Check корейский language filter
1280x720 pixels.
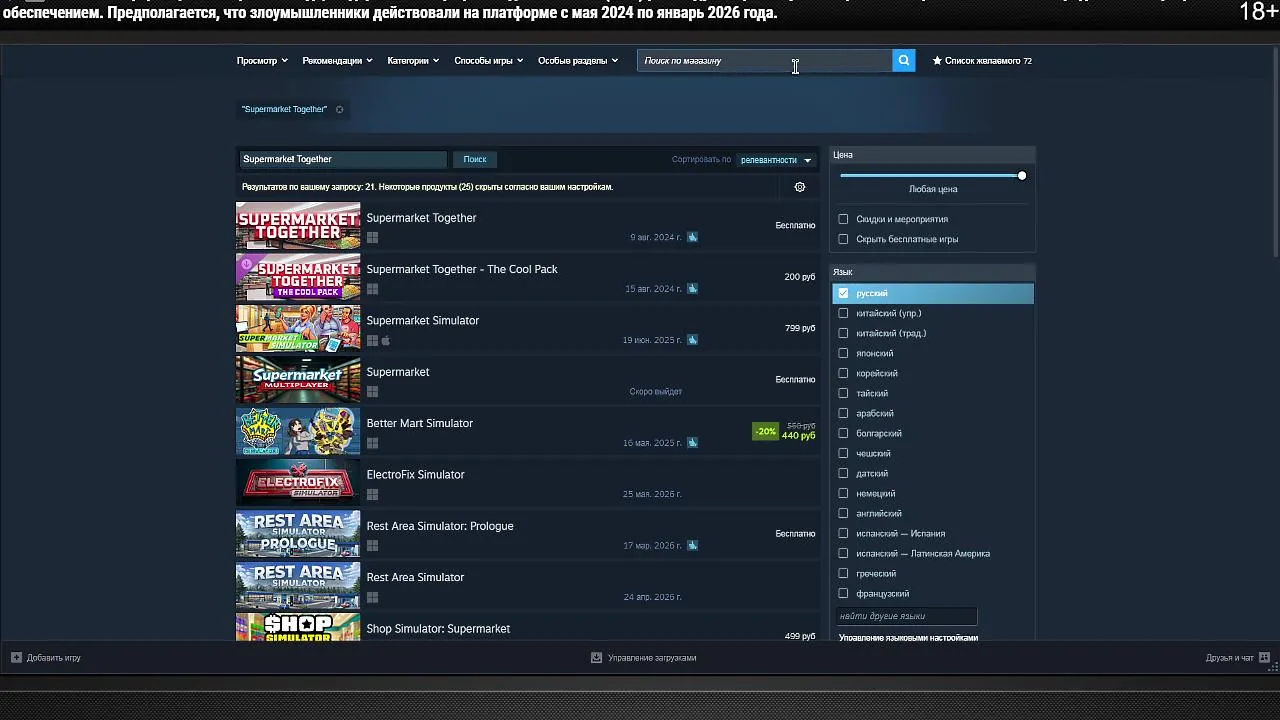pos(843,373)
